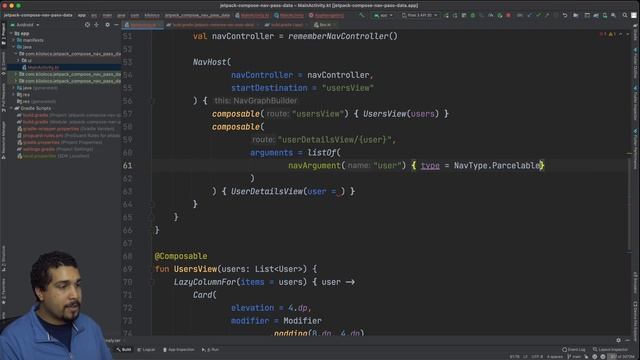Viewport: 640px width, 360px height.
Task: Click expand-all icon in Project panel header
Action: click(97, 25)
